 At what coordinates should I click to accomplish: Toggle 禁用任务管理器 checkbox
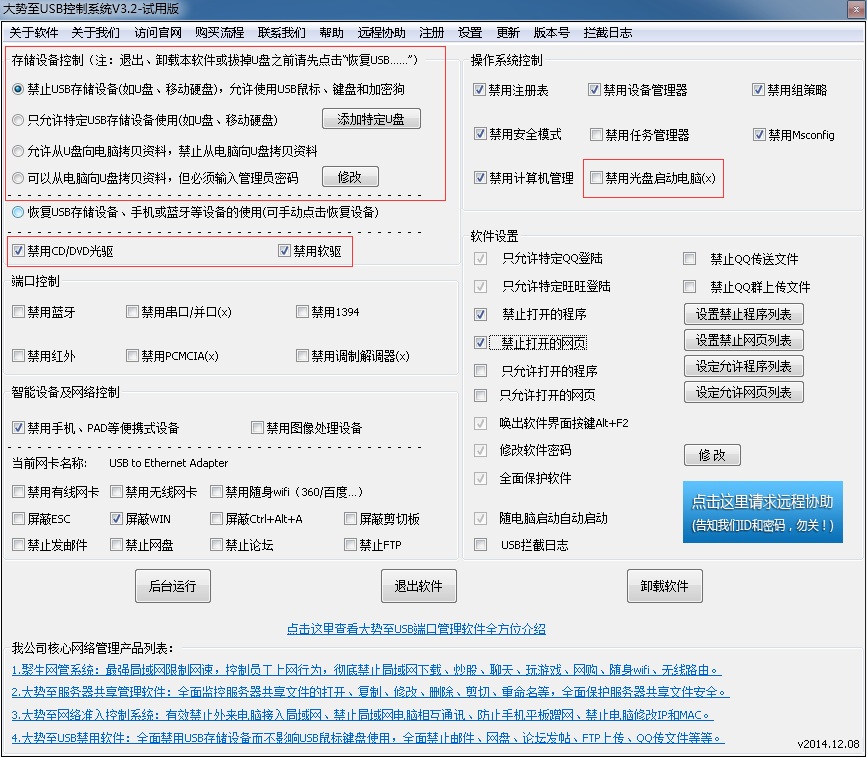coord(597,135)
